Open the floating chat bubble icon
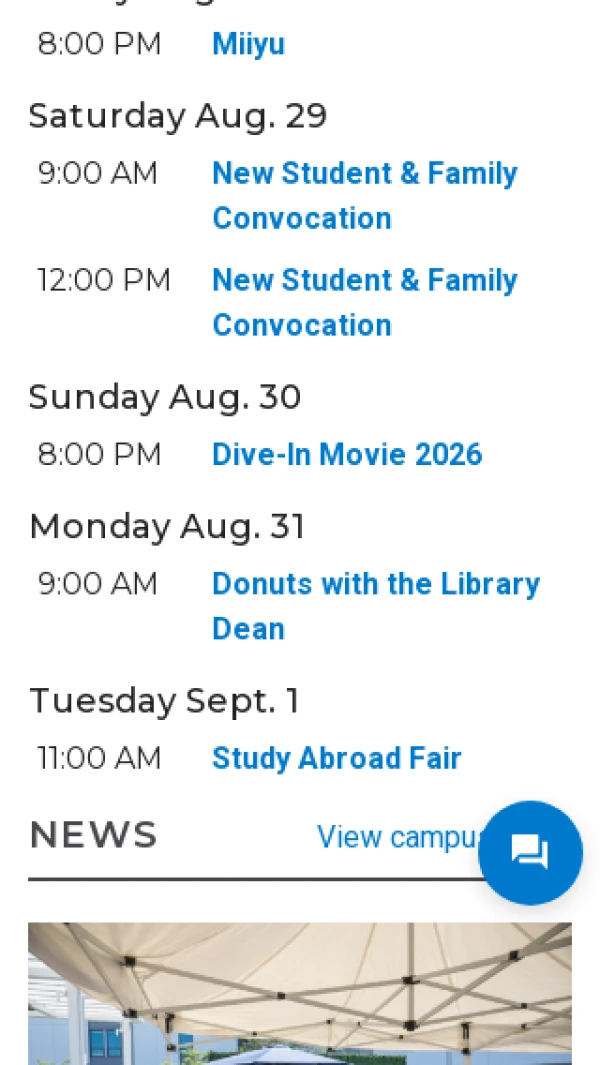 (x=530, y=852)
